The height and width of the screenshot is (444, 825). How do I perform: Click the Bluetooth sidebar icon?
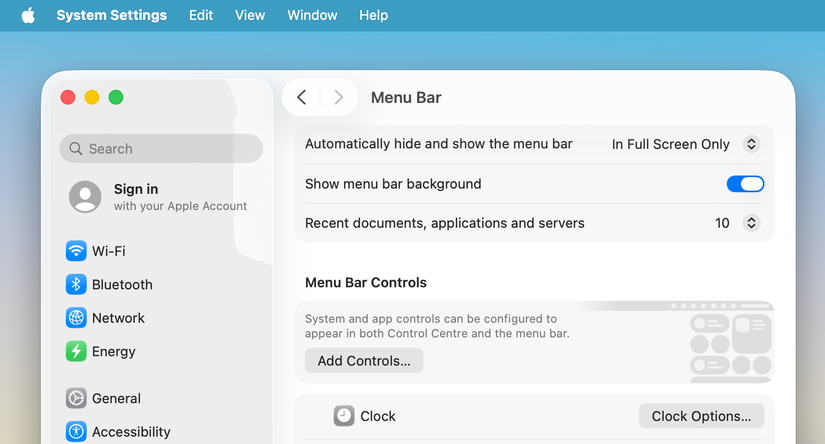pyautogui.click(x=76, y=285)
